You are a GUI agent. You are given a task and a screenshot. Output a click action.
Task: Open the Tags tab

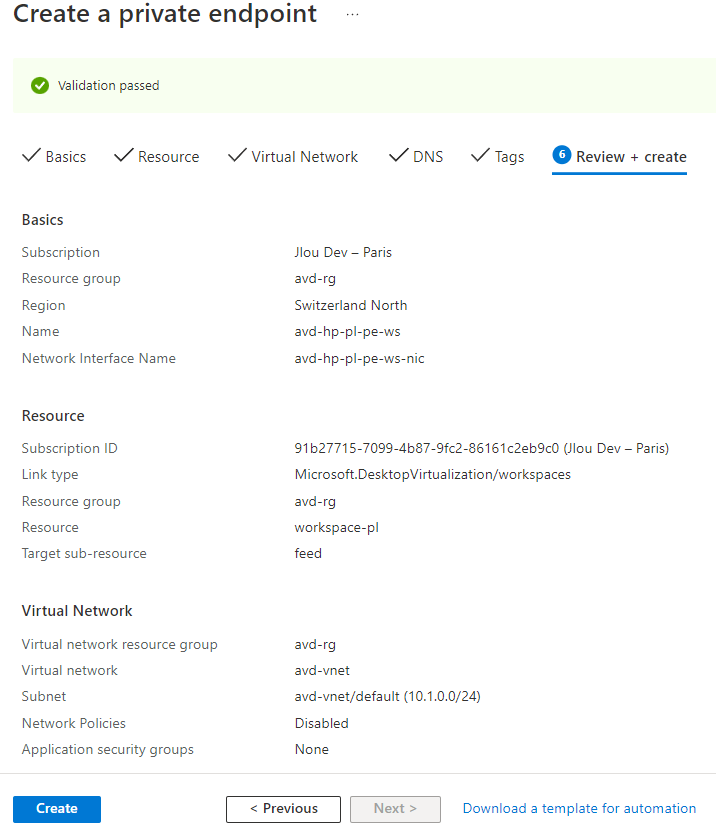coord(498,157)
